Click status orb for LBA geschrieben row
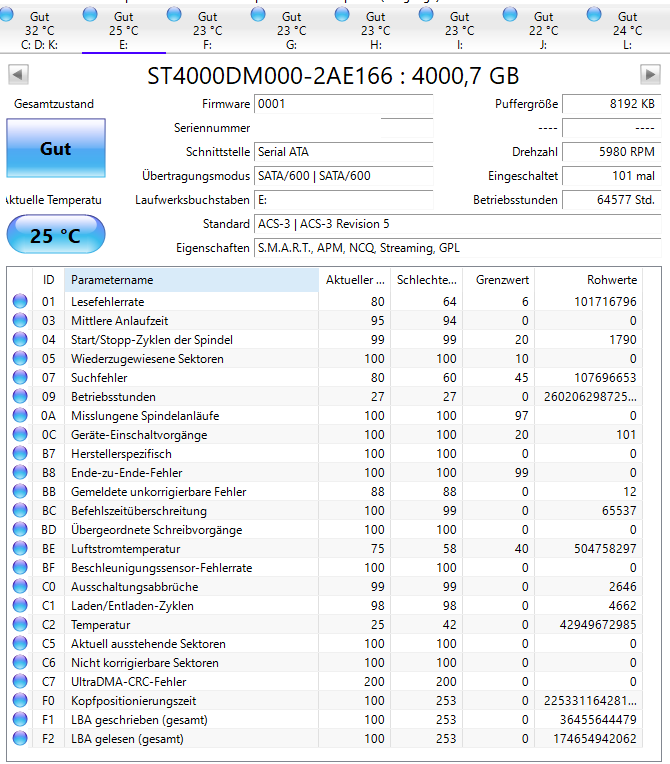The image size is (670, 764). coord(20,719)
